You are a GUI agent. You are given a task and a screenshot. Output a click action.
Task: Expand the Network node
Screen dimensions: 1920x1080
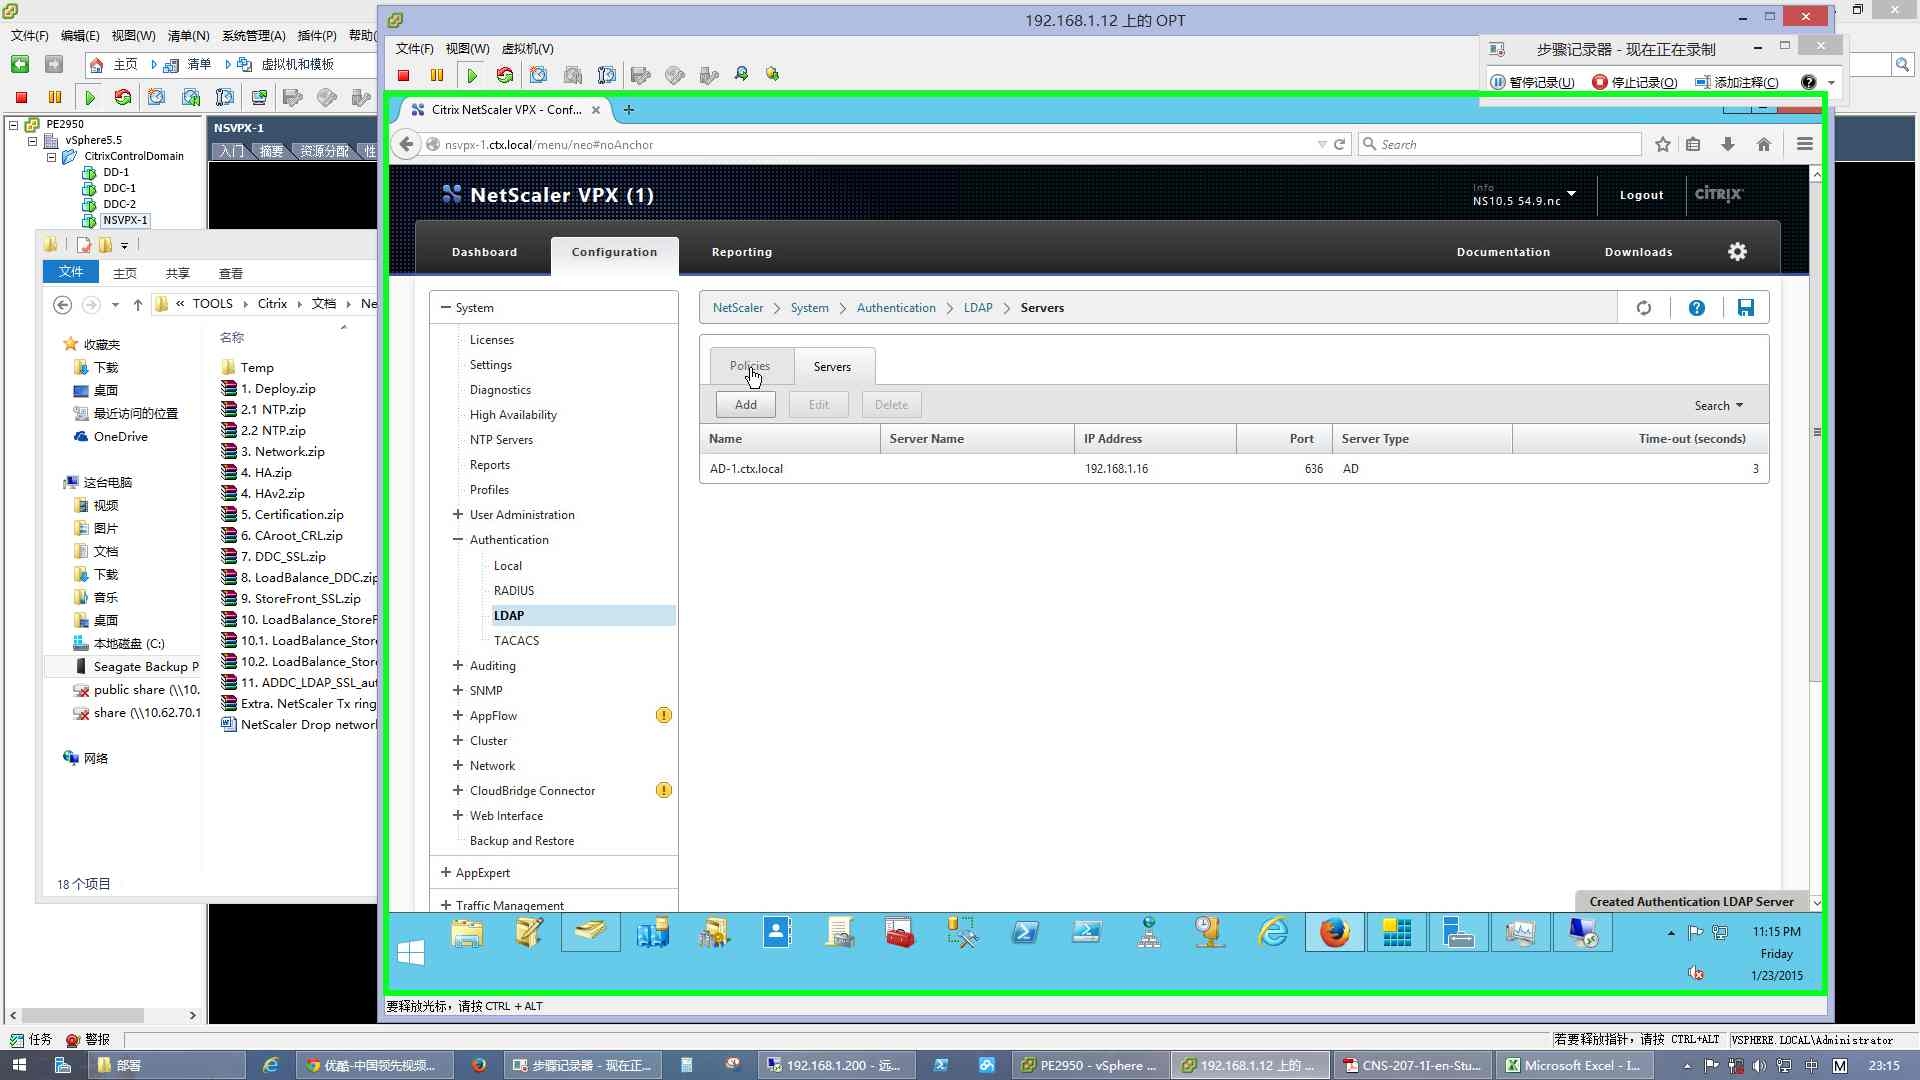(x=458, y=765)
